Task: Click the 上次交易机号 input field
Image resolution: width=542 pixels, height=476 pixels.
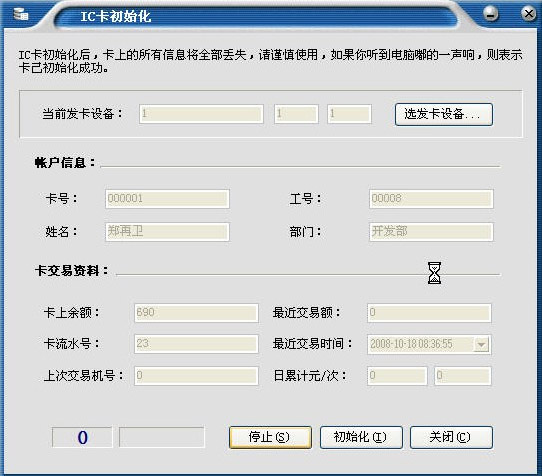Action: (196, 376)
